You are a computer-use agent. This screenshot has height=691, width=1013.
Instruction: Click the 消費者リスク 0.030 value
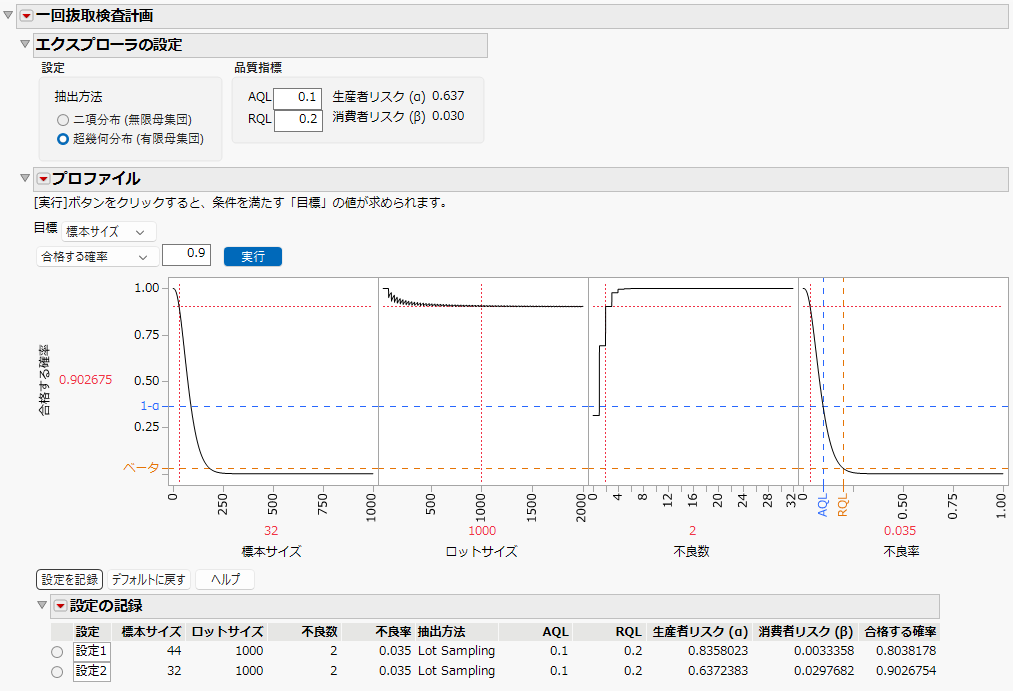point(448,116)
